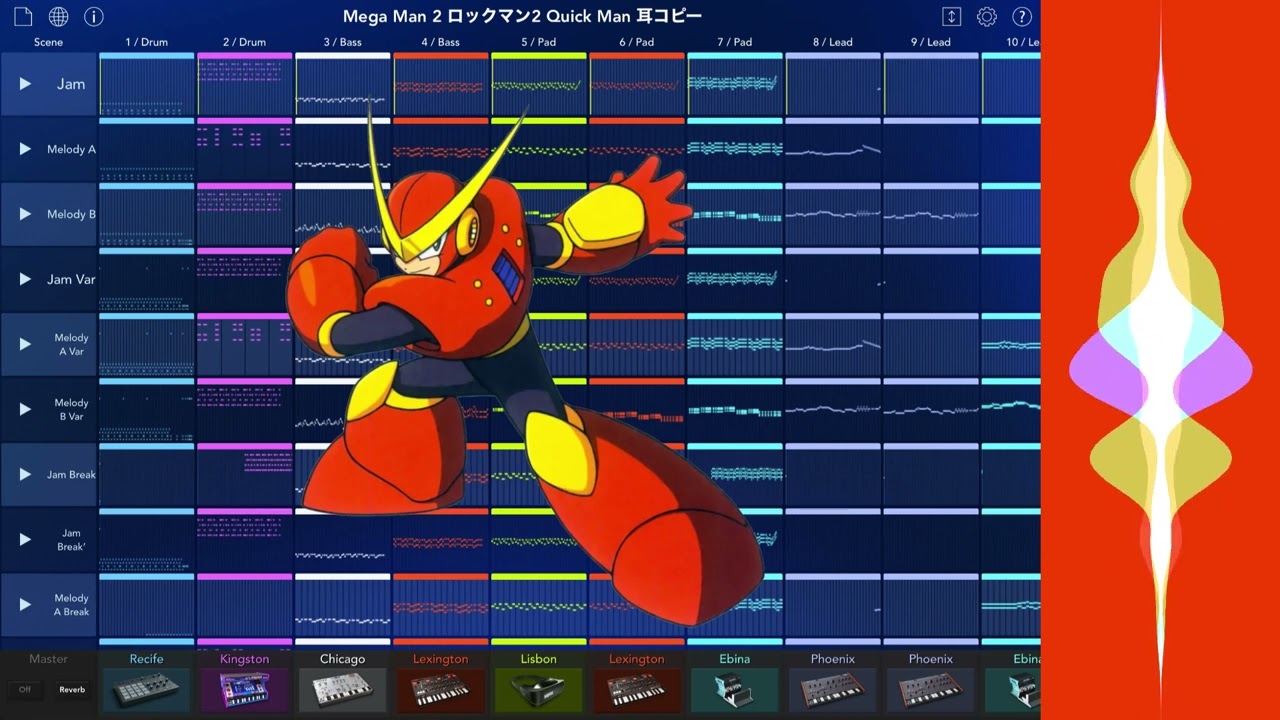Select the 1 / Drum track header

coord(146,42)
